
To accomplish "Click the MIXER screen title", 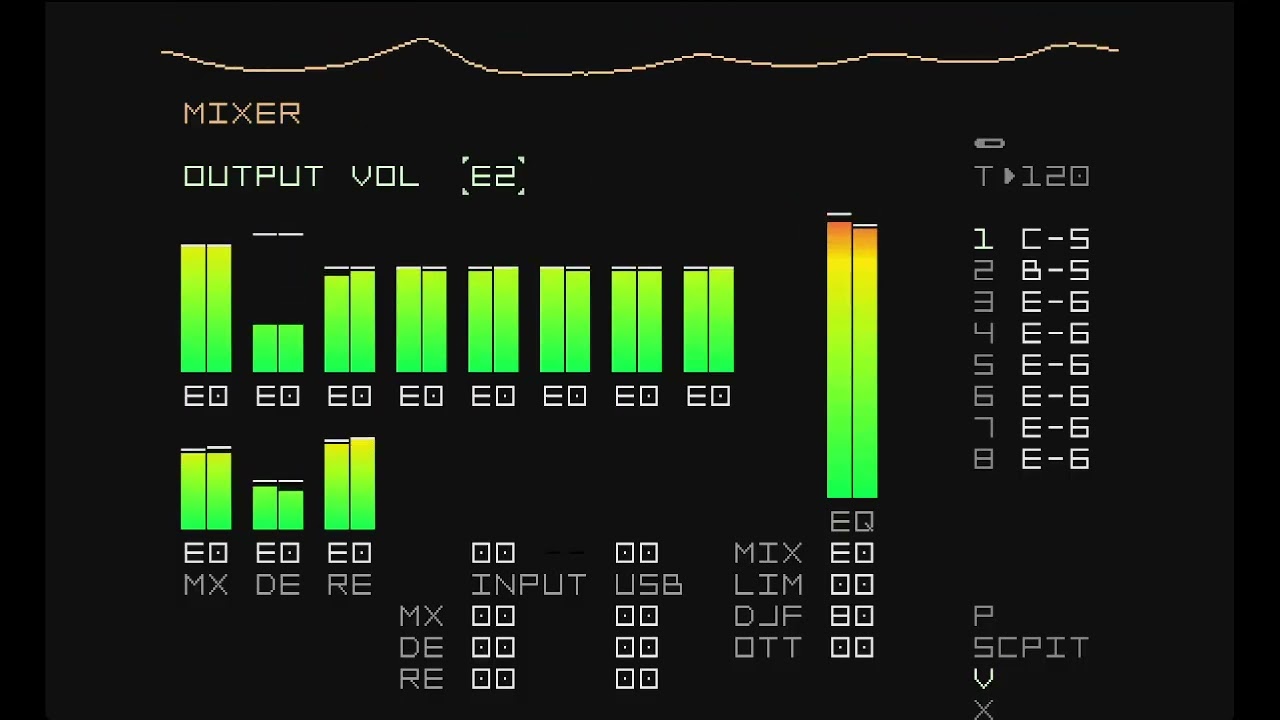I will click(x=242, y=113).
